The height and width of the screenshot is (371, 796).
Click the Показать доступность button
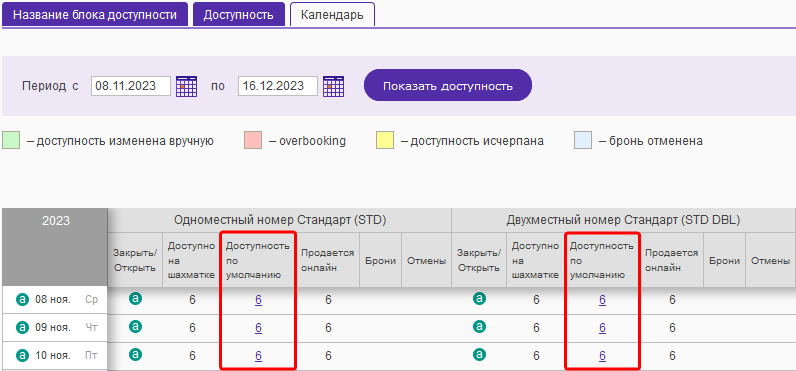[448, 86]
